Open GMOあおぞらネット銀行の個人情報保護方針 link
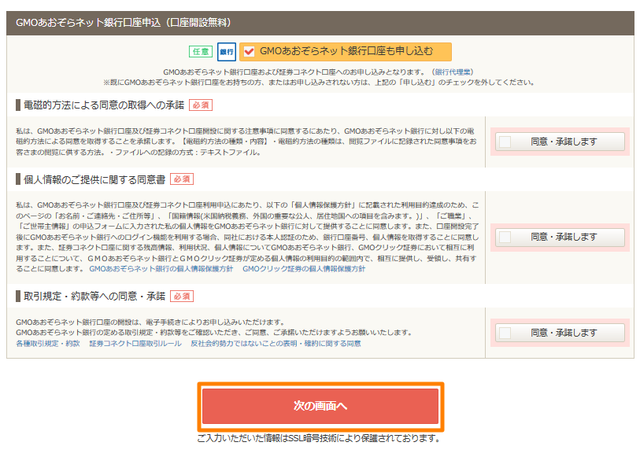The height and width of the screenshot is (457, 640). (x=161, y=269)
